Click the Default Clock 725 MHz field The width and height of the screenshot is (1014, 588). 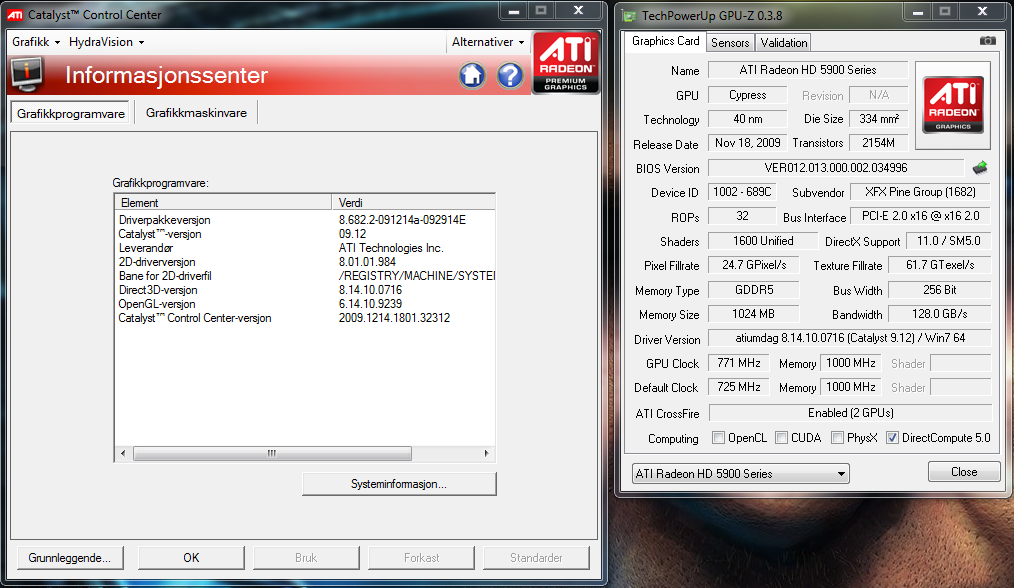click(739, 387)
